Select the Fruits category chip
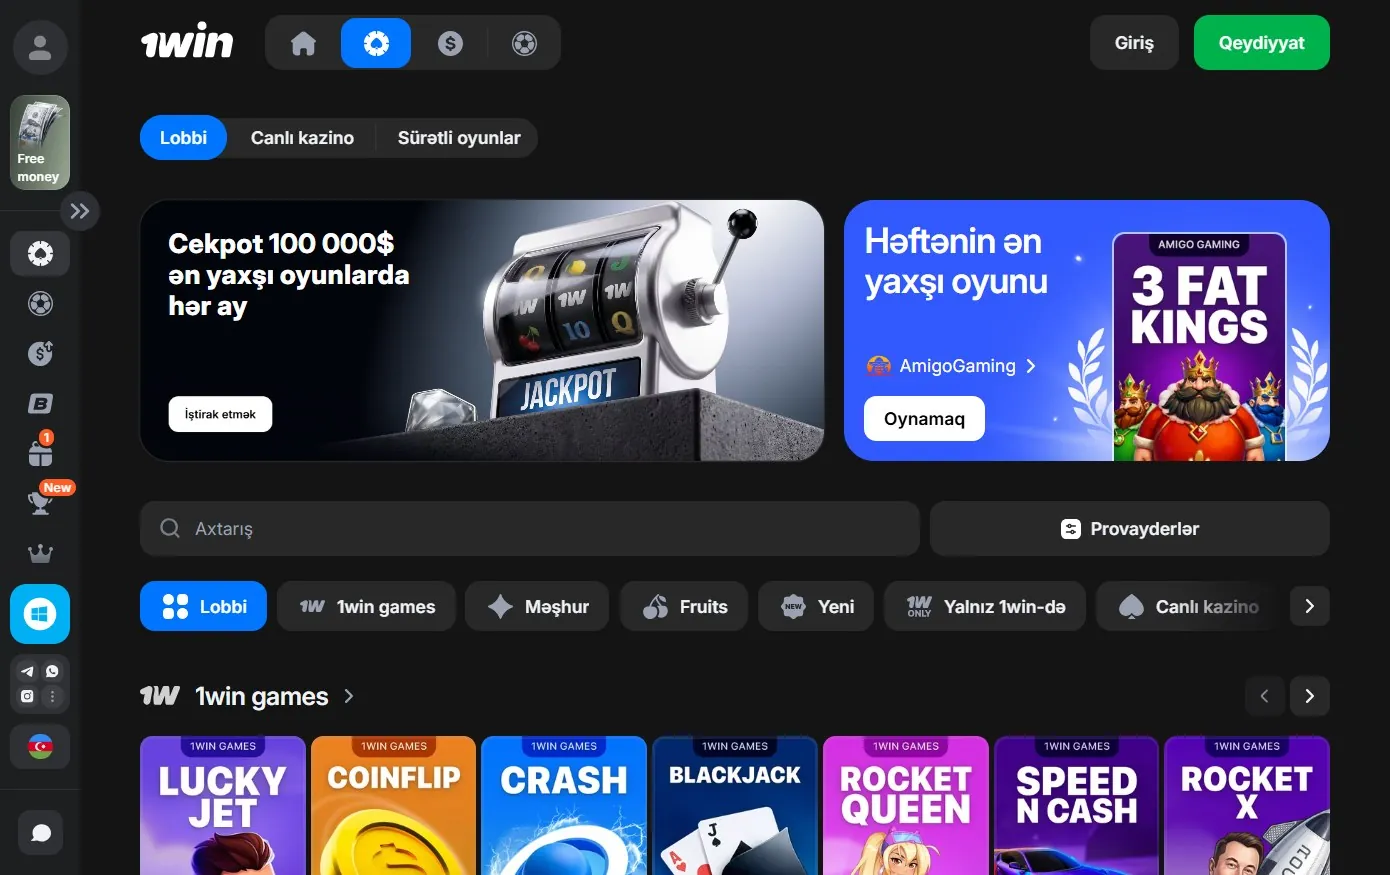Screen dimensions: 1390x875 pyautogui.click(x=684, y=606)
